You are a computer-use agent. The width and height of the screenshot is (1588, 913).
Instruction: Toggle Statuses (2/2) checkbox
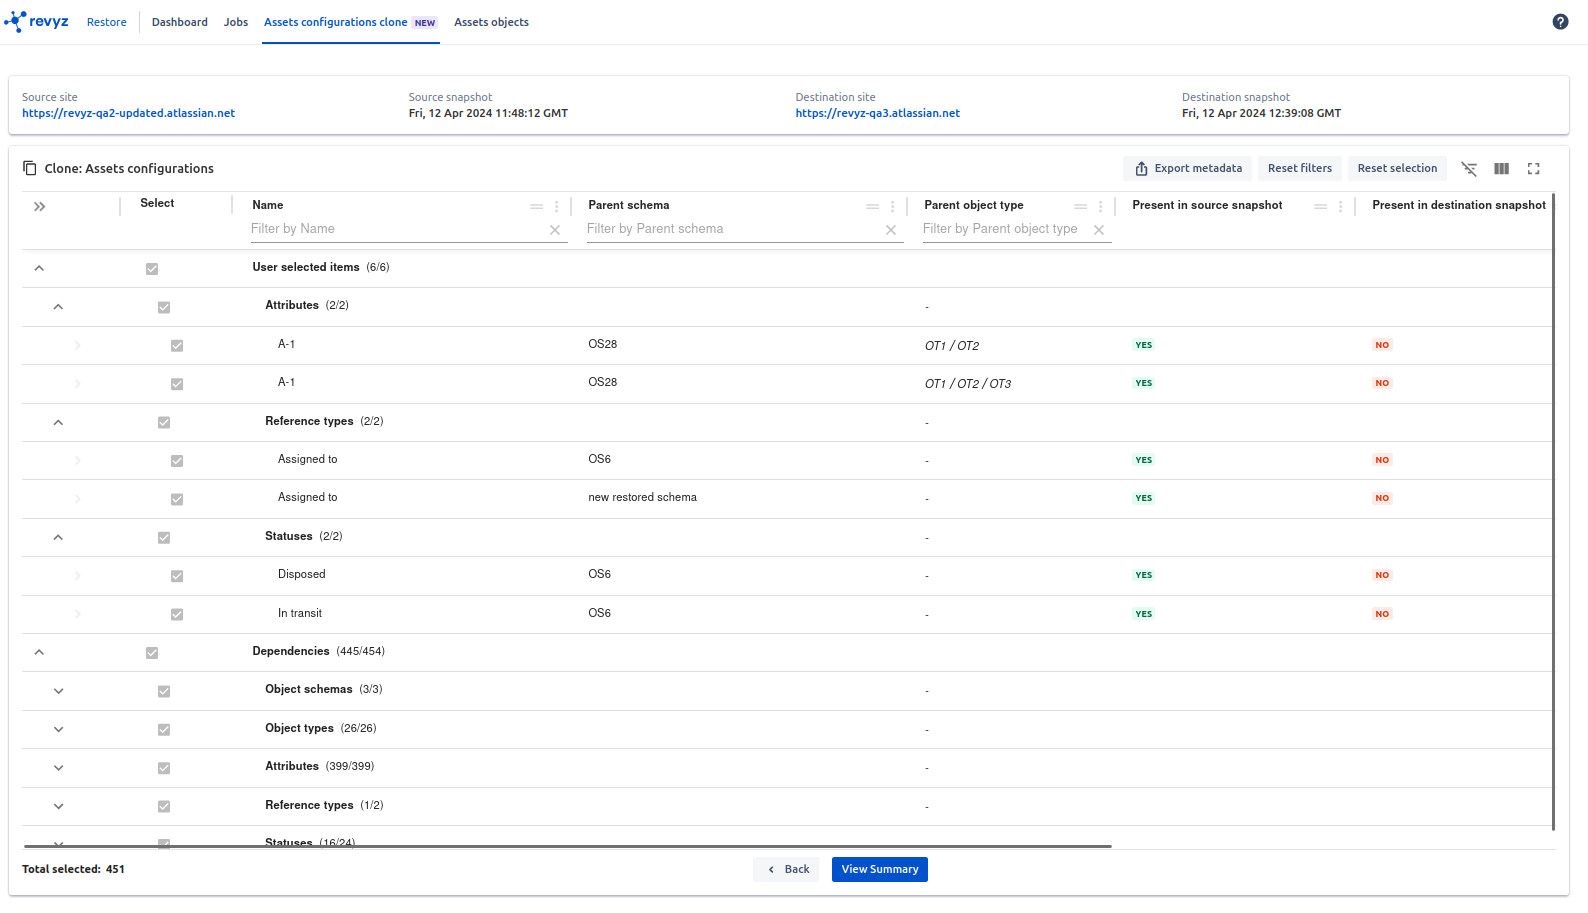[164, 537]
